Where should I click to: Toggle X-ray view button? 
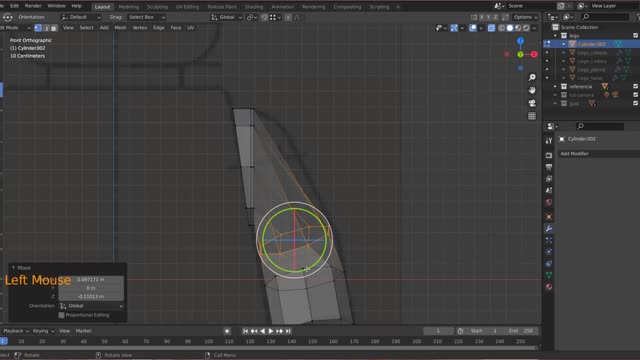point(491,28)
